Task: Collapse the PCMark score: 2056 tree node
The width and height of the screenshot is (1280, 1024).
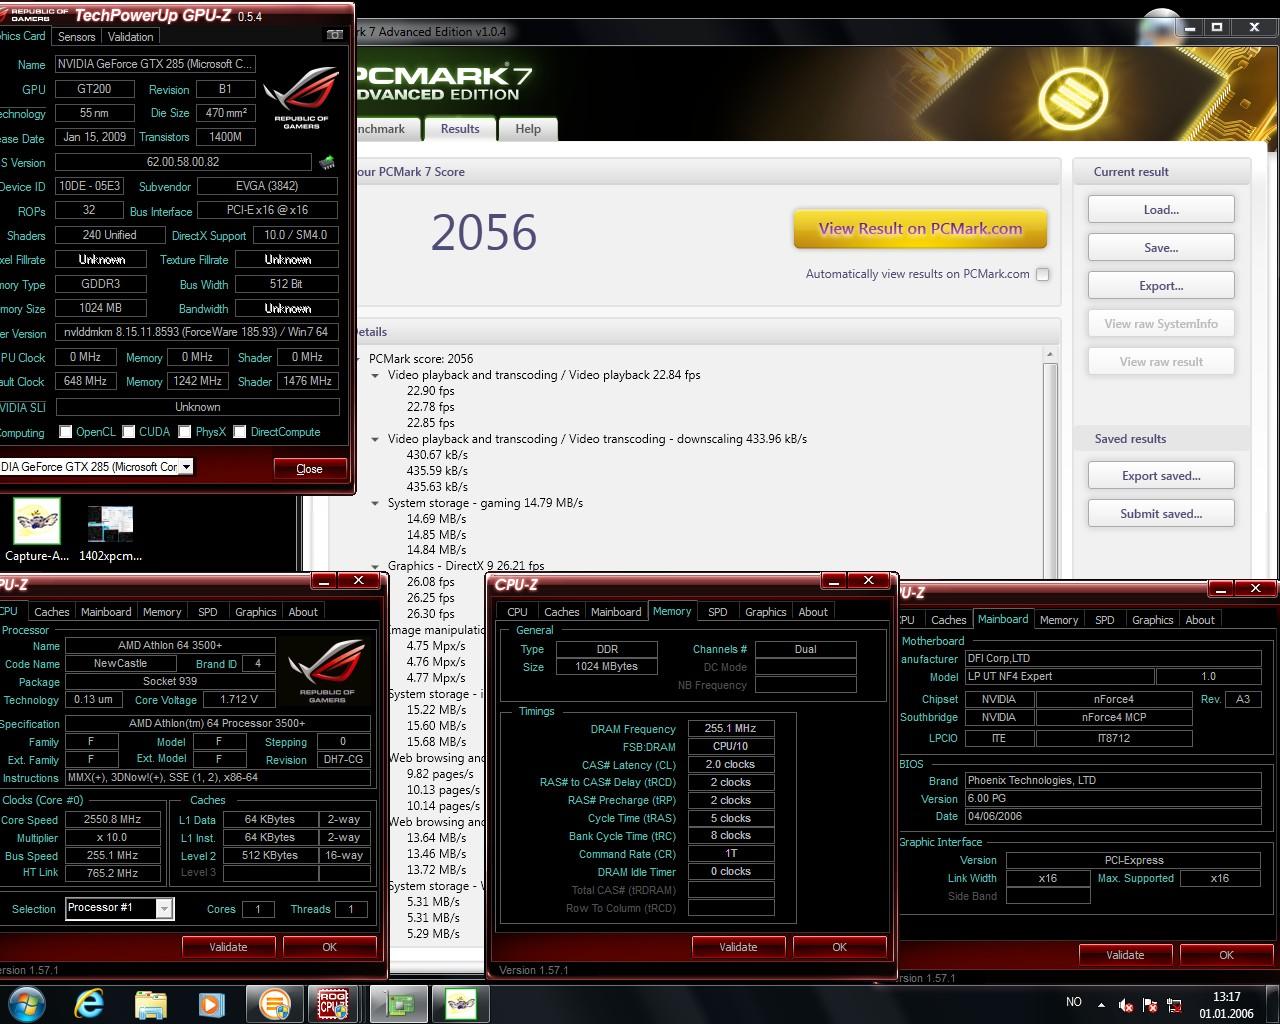Action: (358, 359)
